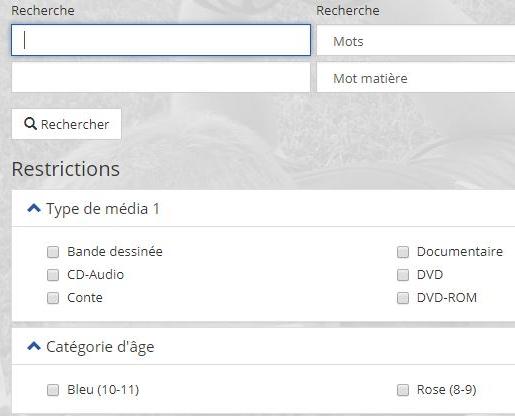
Task: Toggle the DVD checkbox
Action: [403, 275]
